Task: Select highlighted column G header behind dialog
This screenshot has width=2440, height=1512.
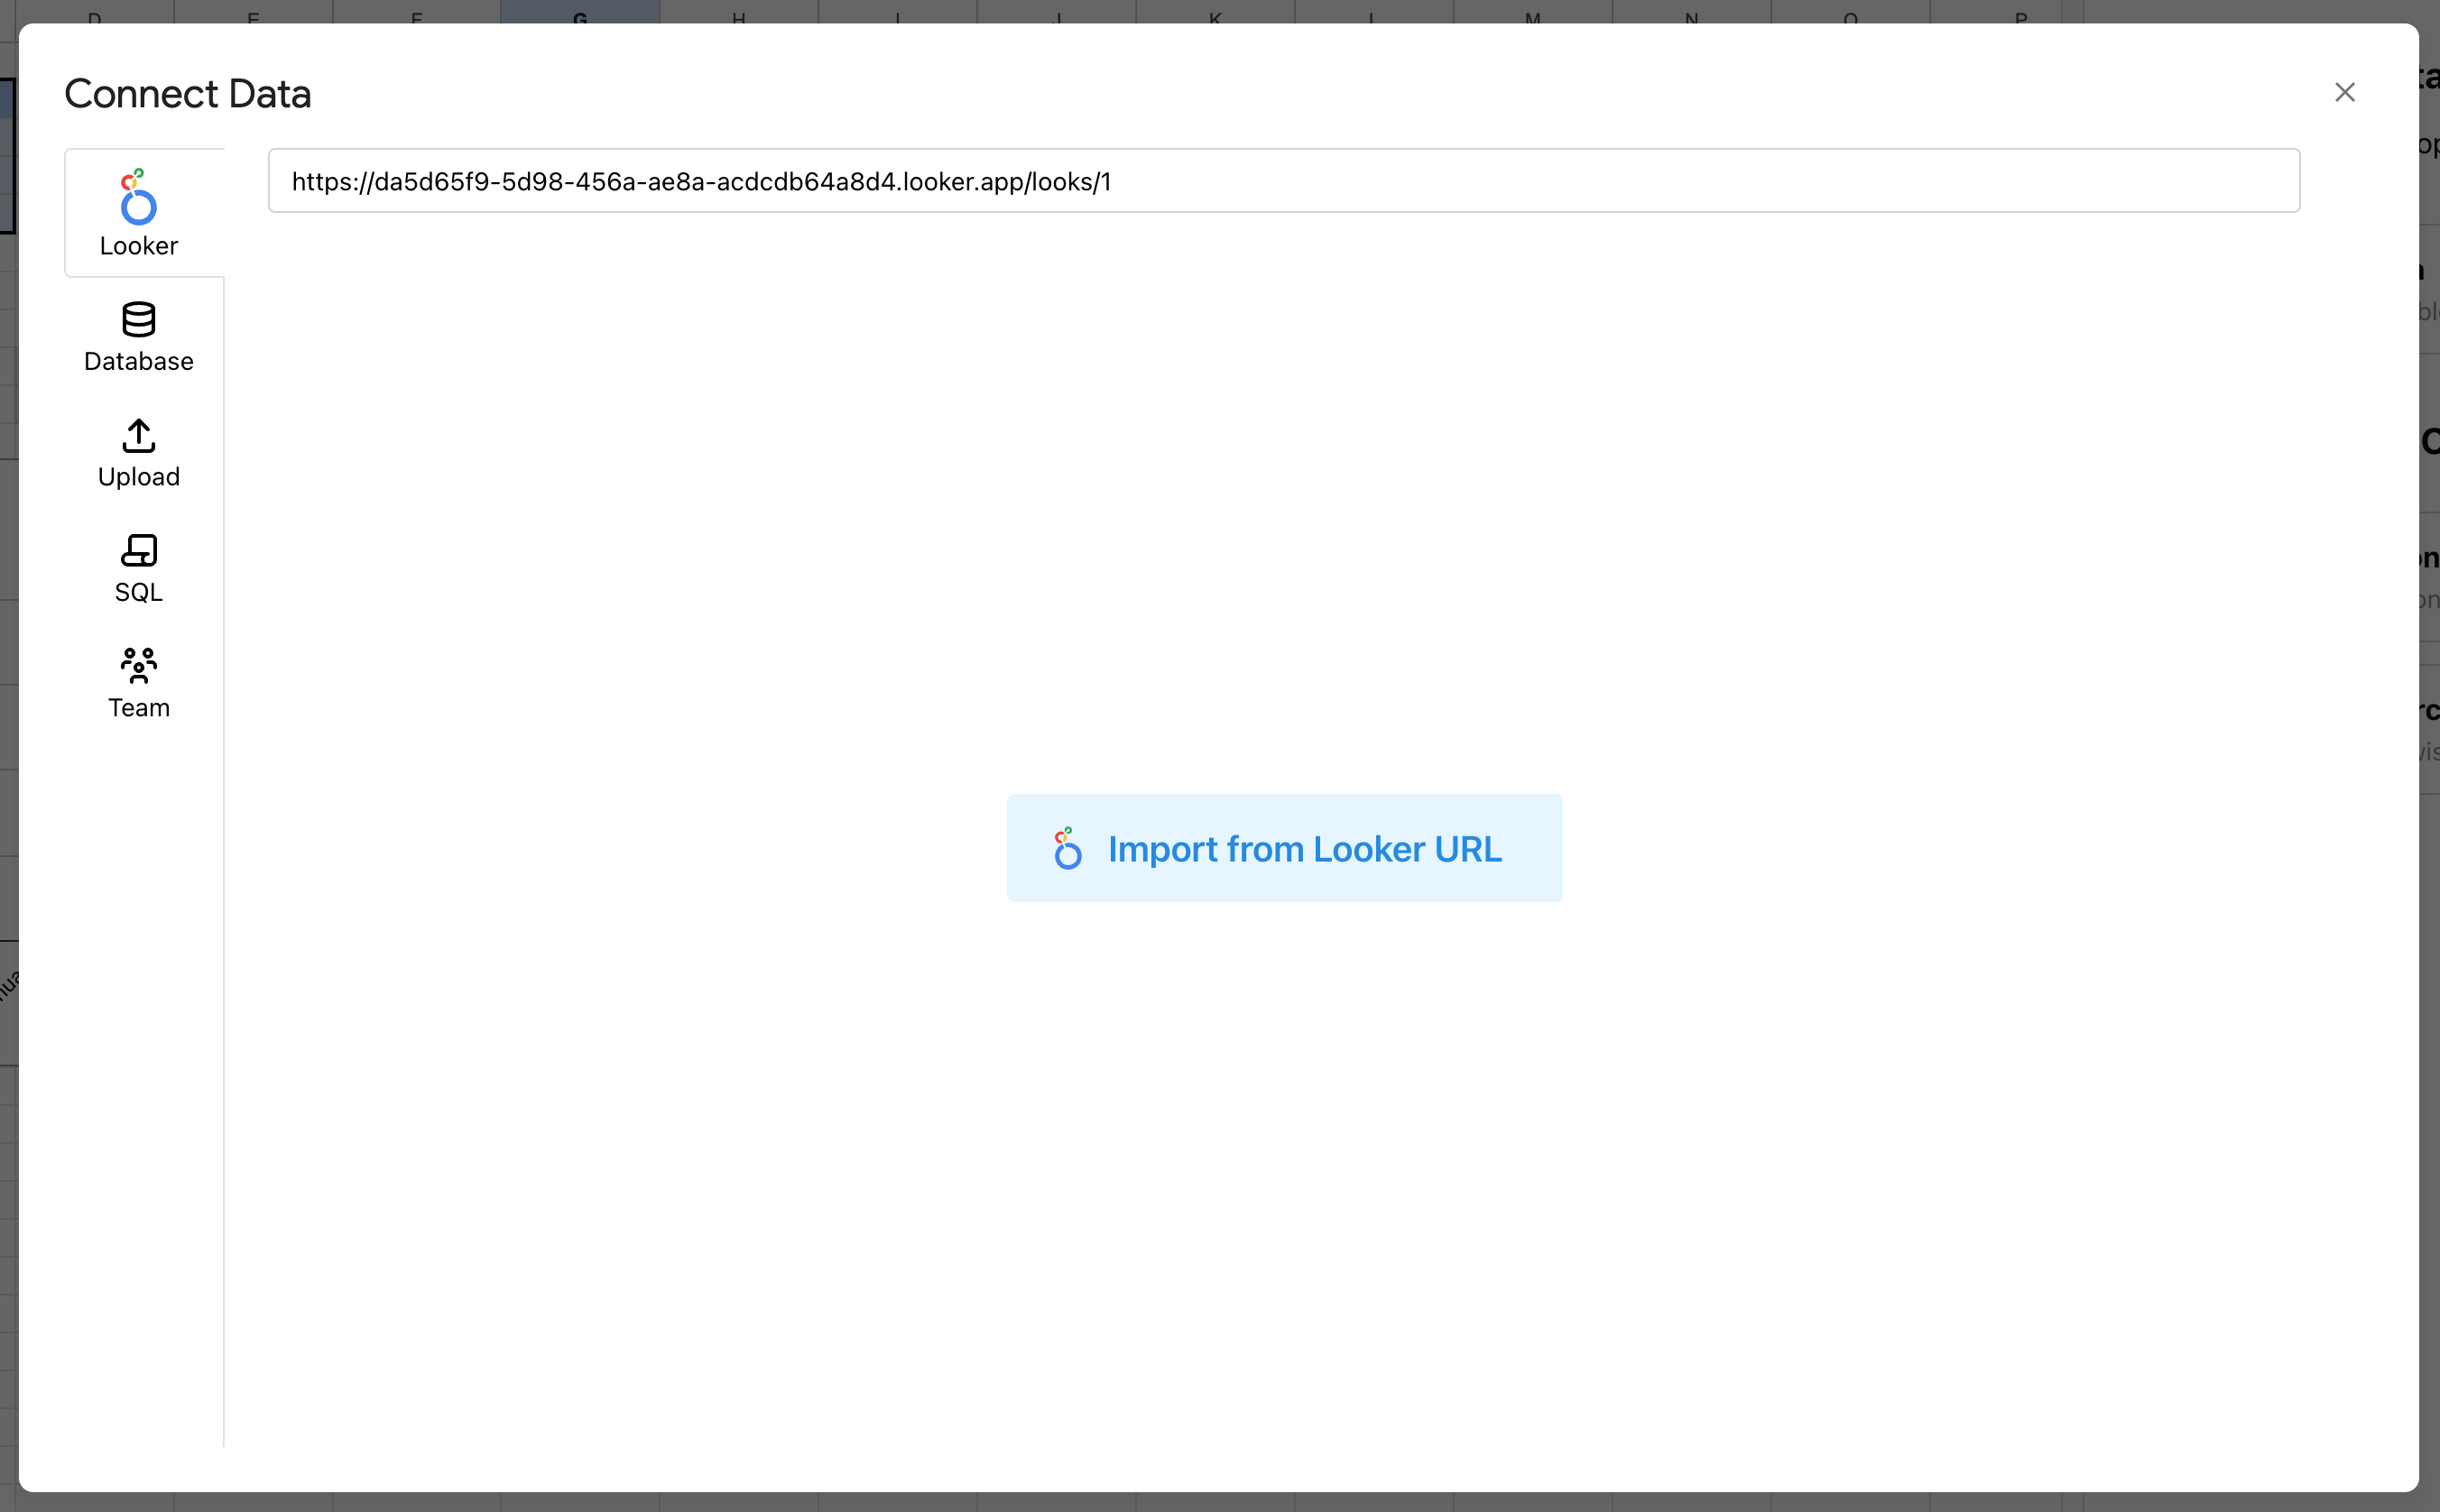Action: [579, 12]
